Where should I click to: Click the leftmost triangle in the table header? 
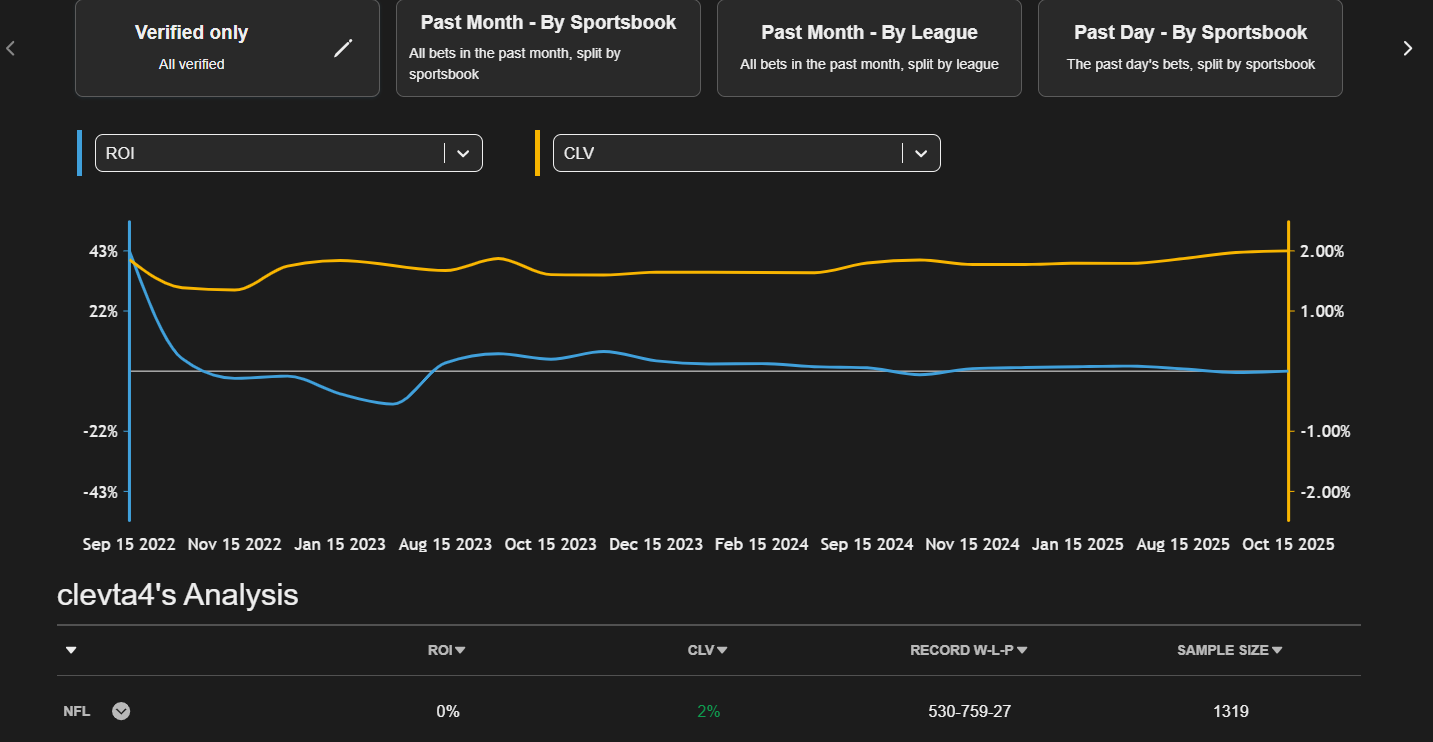[71, 650]
